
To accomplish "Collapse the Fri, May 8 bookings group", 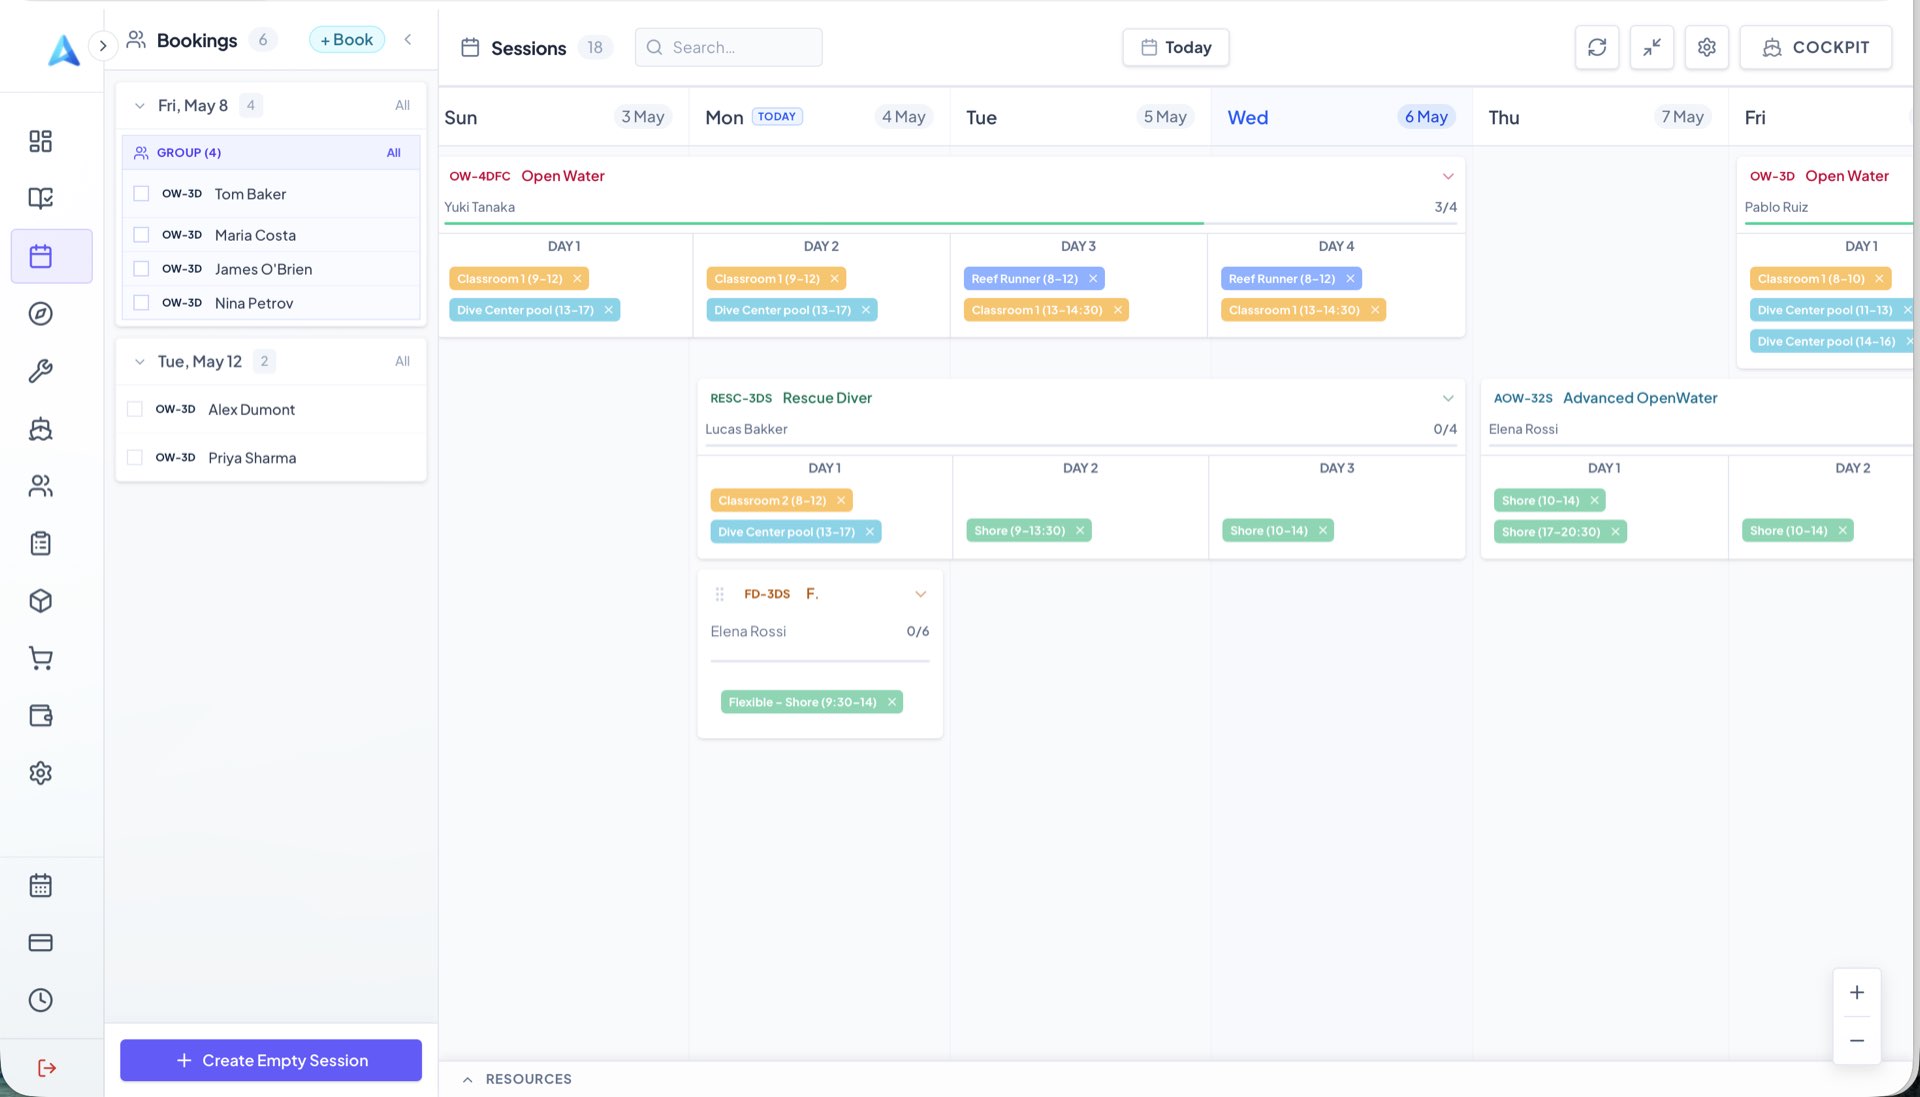I will click(x=139, y=105).
